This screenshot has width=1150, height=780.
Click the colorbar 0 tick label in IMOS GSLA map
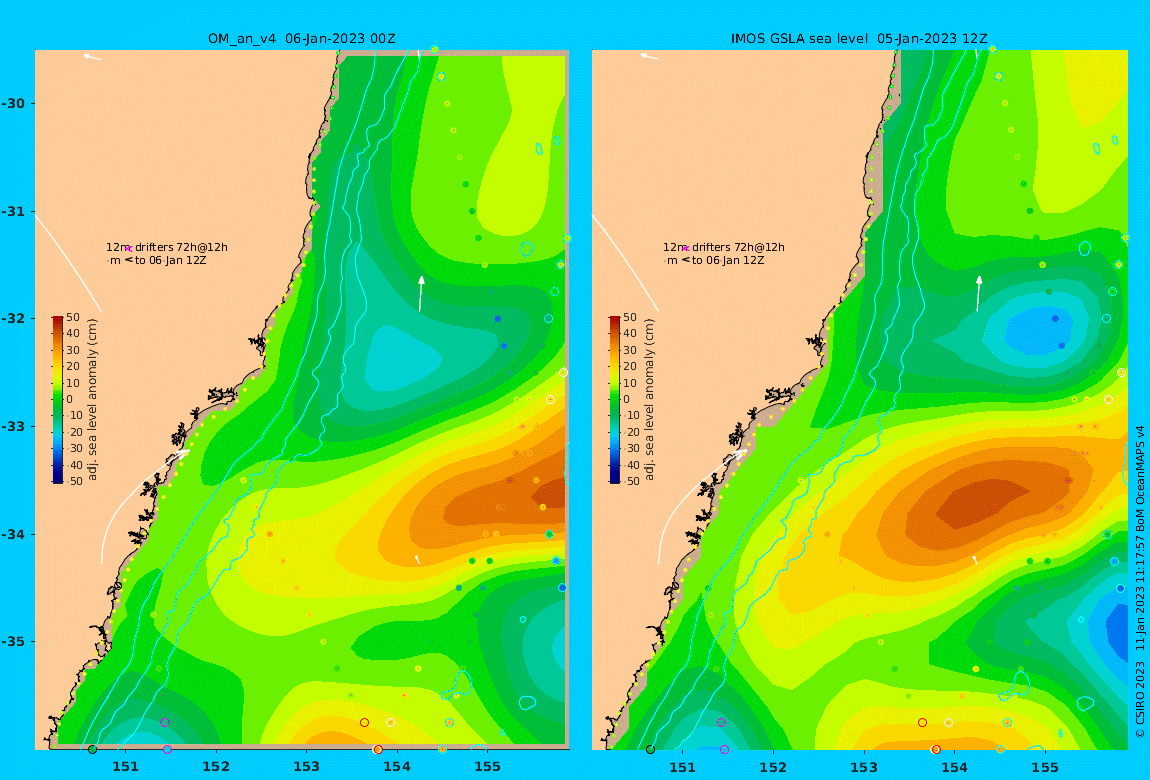click(626, 400)
